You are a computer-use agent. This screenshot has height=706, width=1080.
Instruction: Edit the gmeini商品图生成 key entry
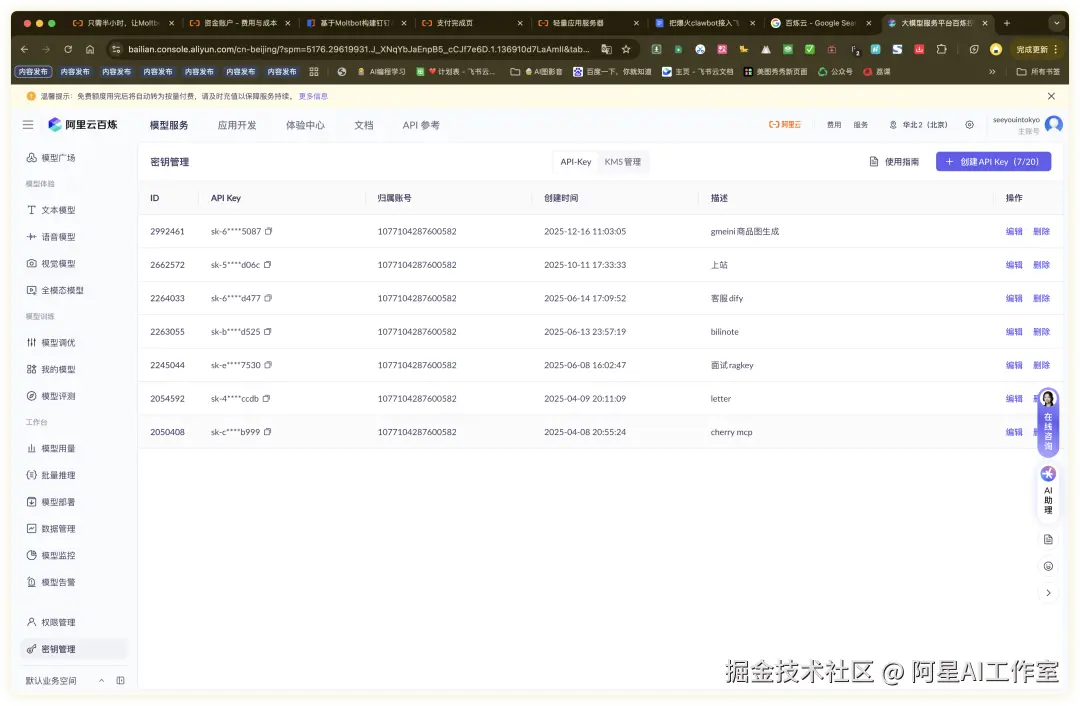pos(1013,231)
